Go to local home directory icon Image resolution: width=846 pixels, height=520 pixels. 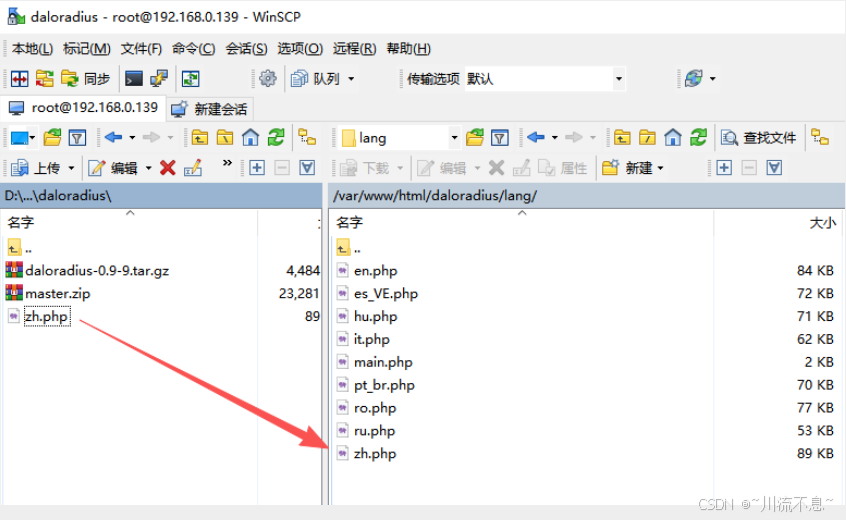tap(250, 138)
